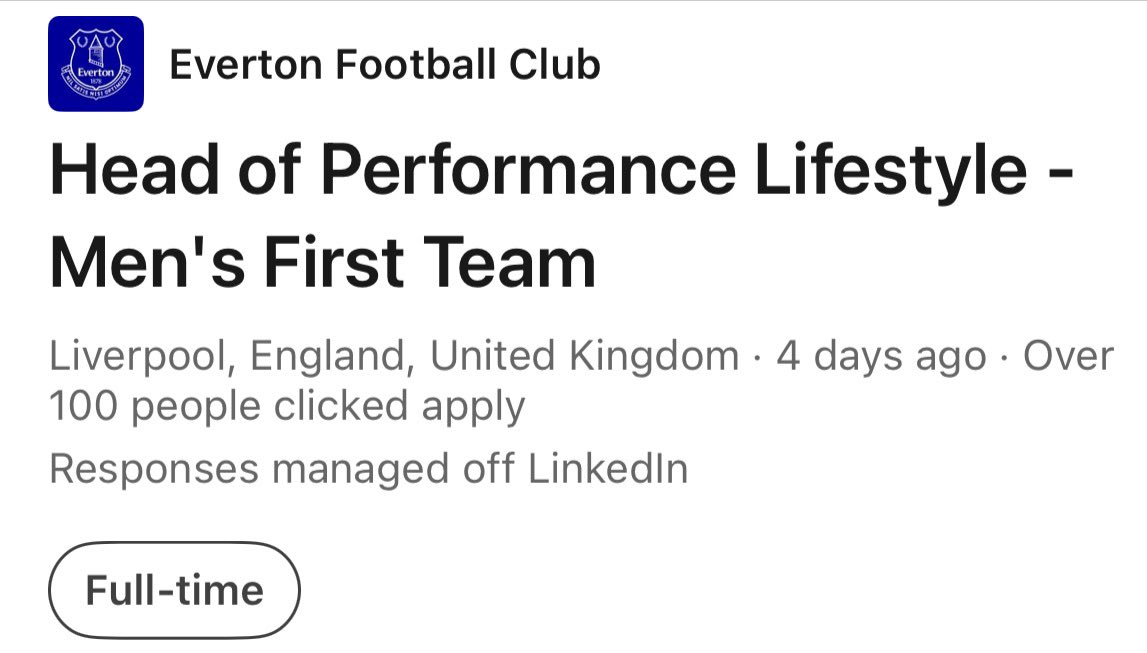Click the Men's First Team title line
The width and height of the screenshot is (1147, 653).
point(323,263)
